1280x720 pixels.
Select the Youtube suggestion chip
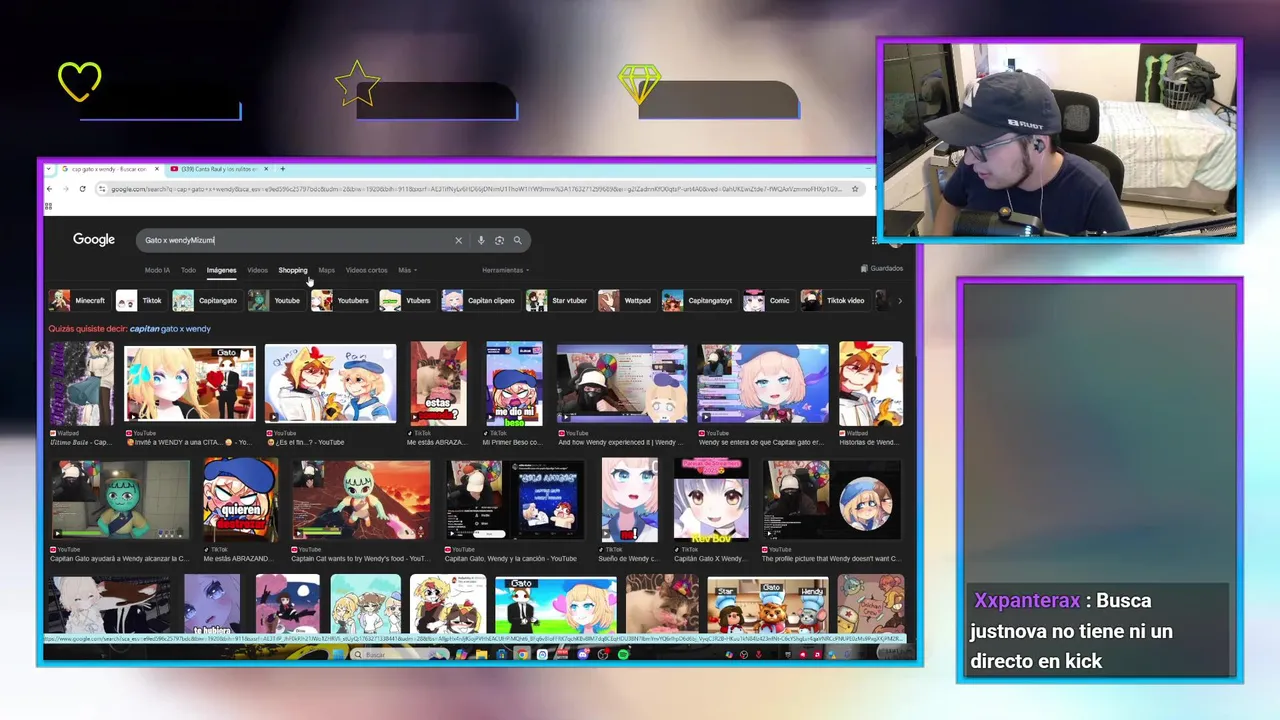(275, 301)
